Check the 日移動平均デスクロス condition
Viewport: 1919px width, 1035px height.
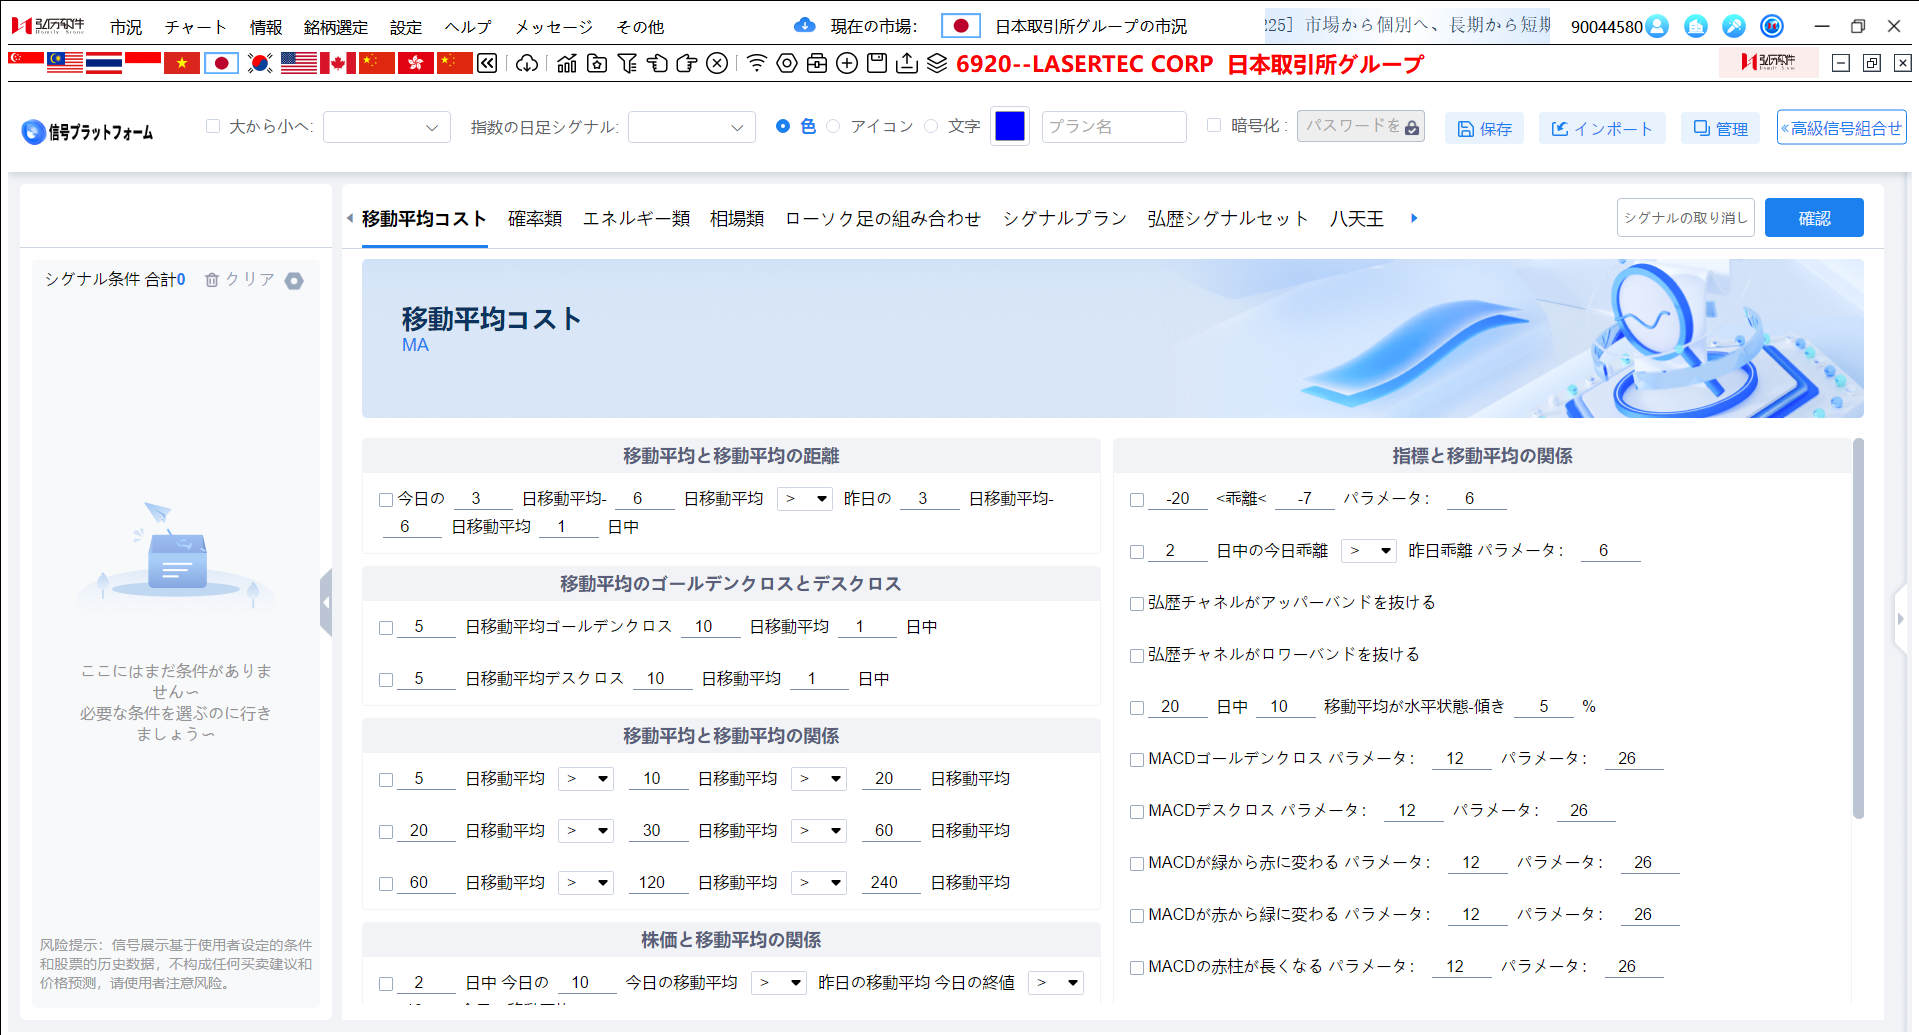386,680
